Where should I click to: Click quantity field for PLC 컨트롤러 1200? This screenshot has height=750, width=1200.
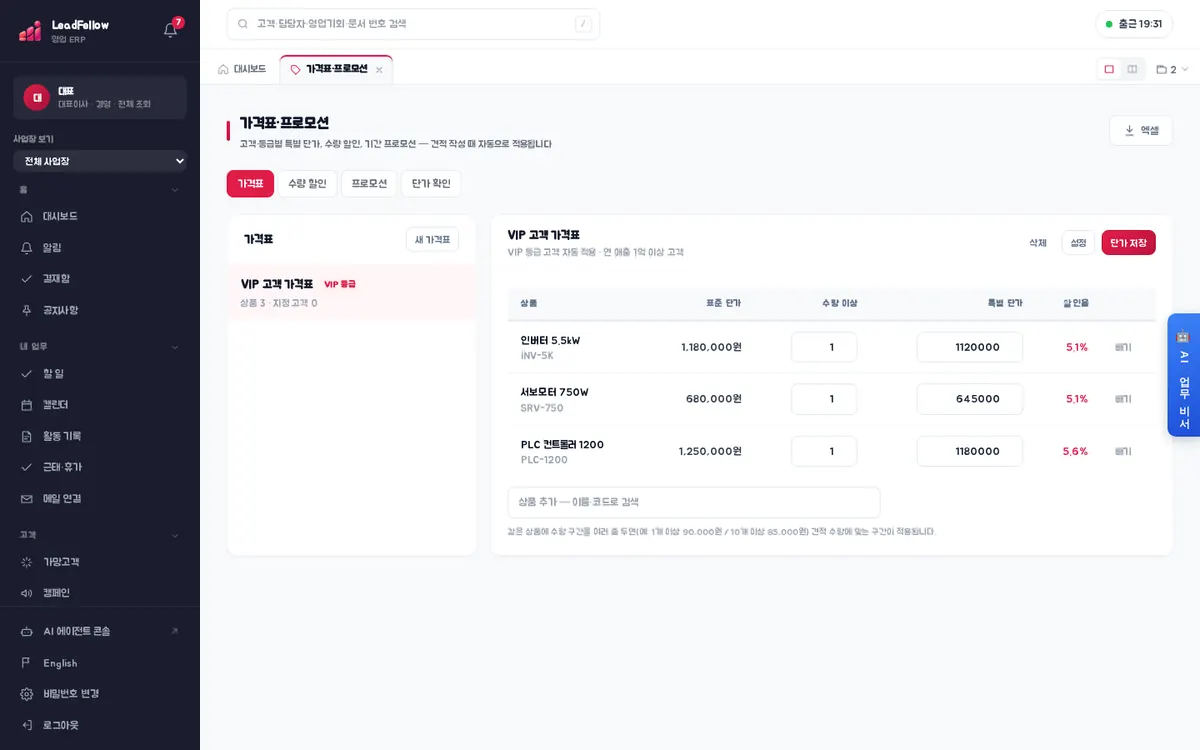[824, 451]
